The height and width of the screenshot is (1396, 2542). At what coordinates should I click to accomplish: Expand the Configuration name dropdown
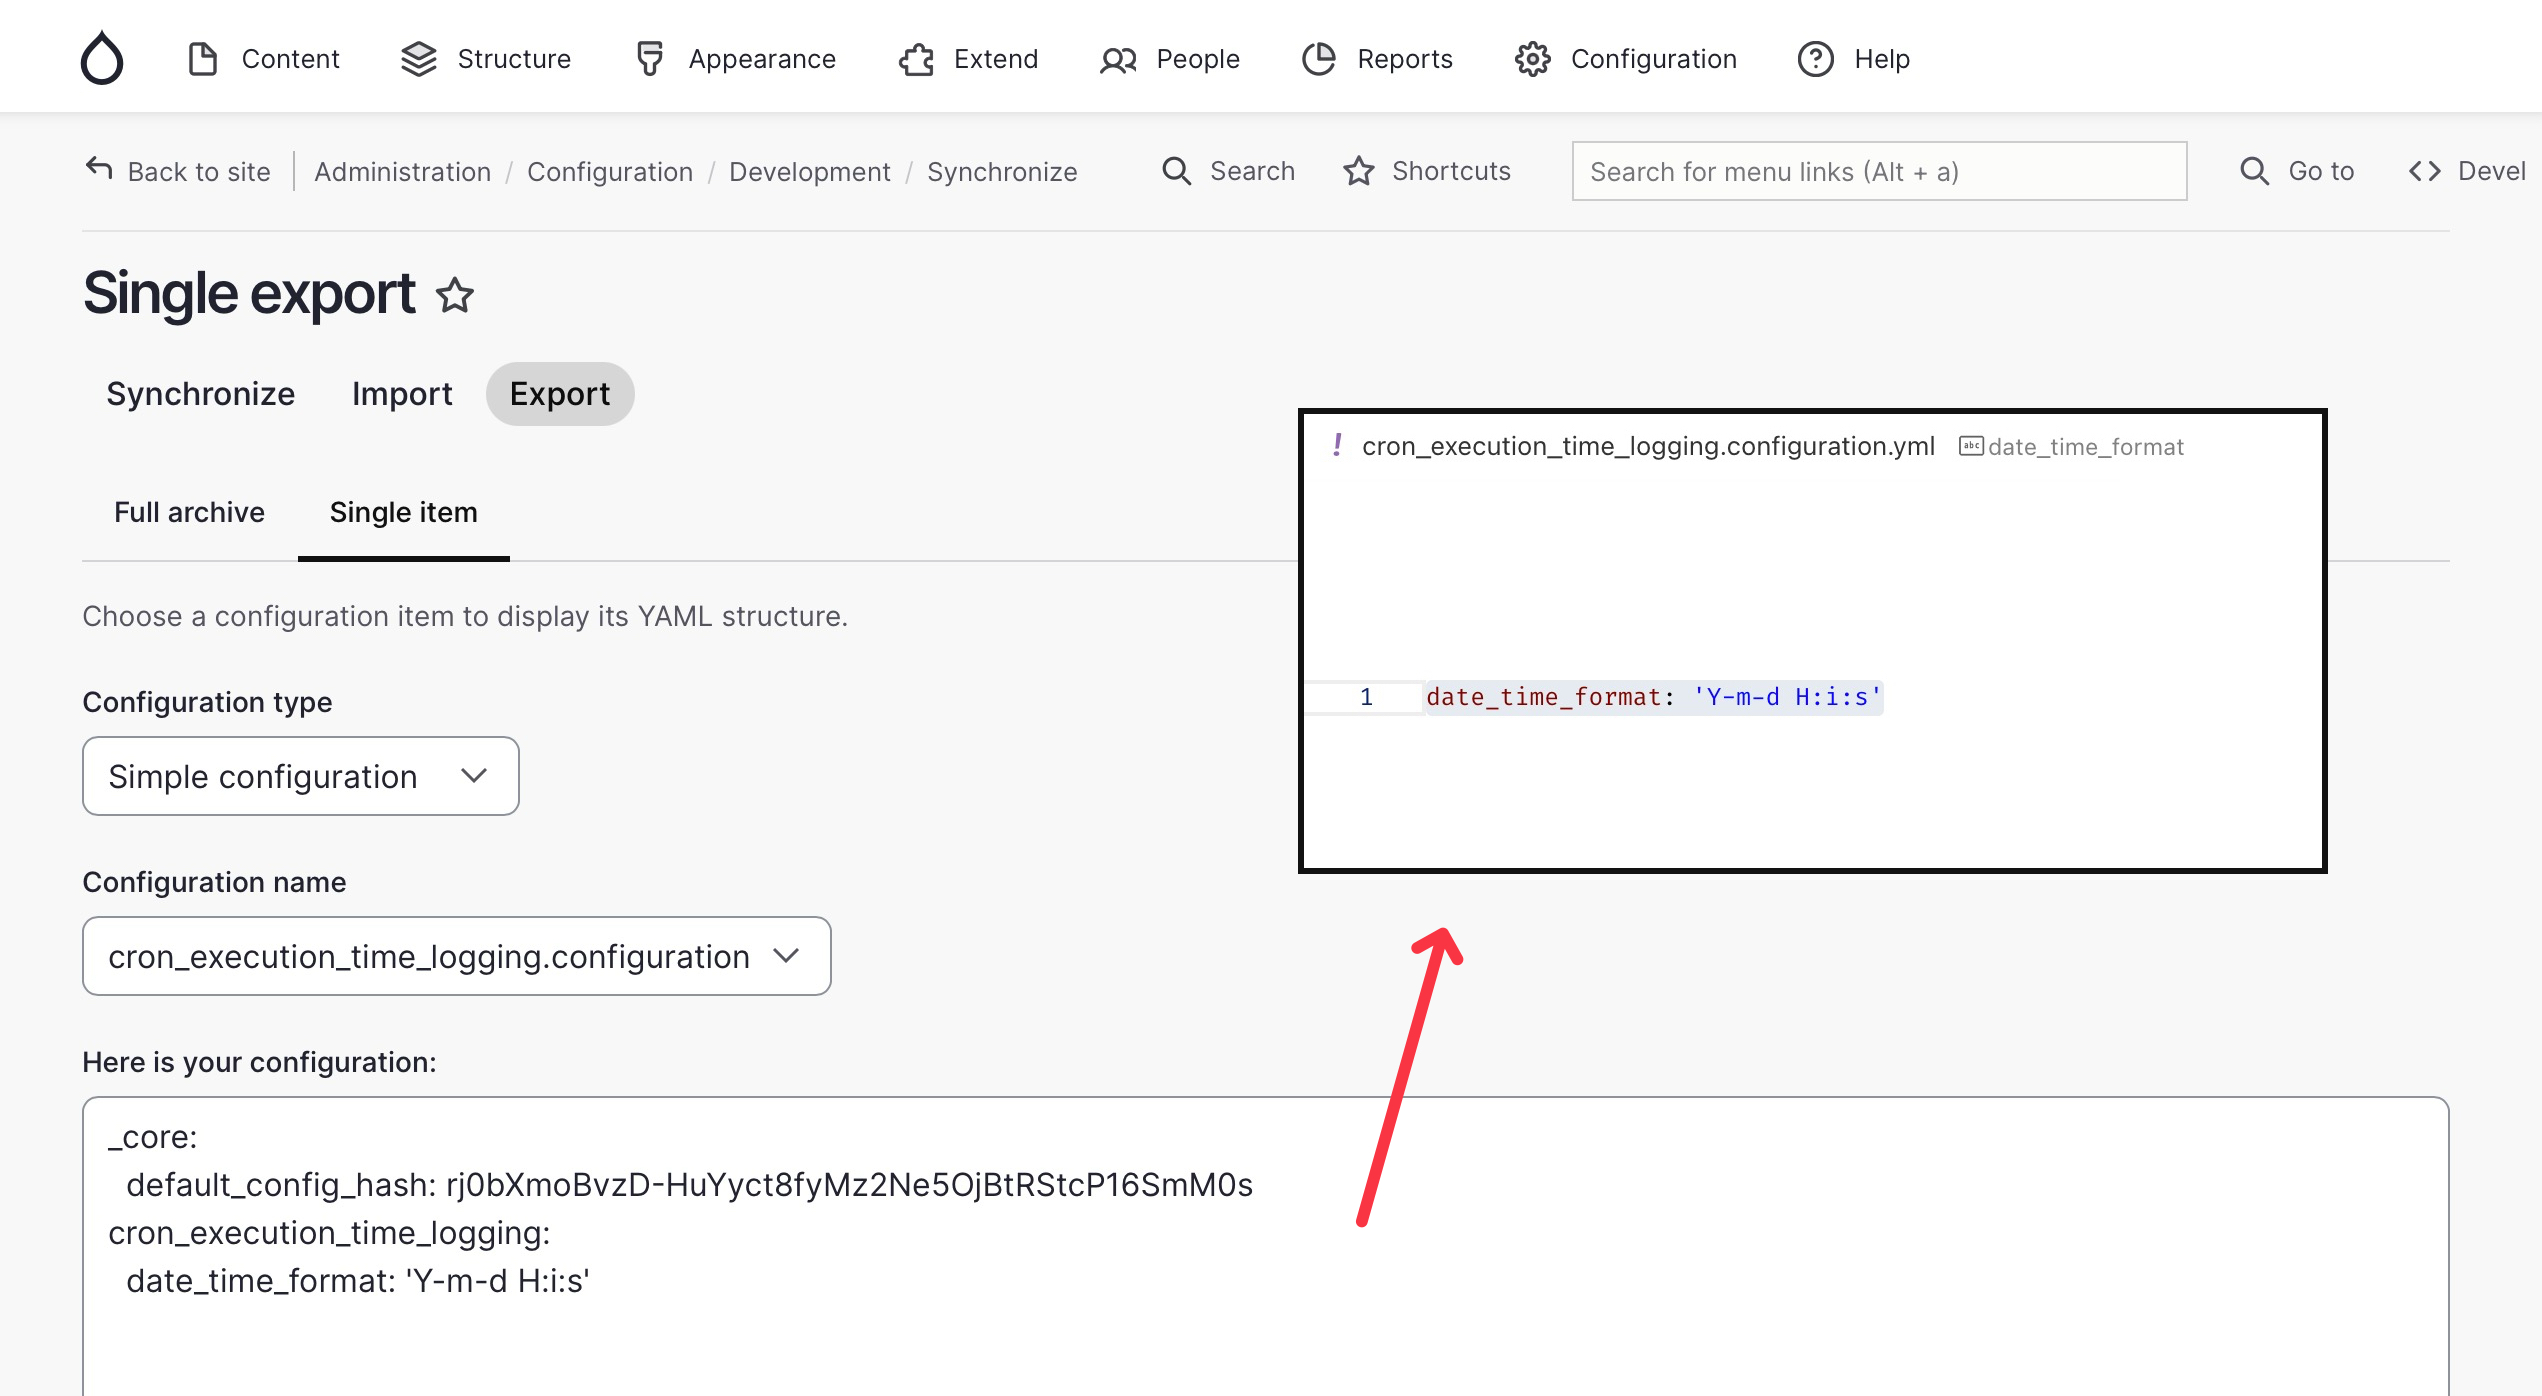pyautogui.click(x=456, y=956)
